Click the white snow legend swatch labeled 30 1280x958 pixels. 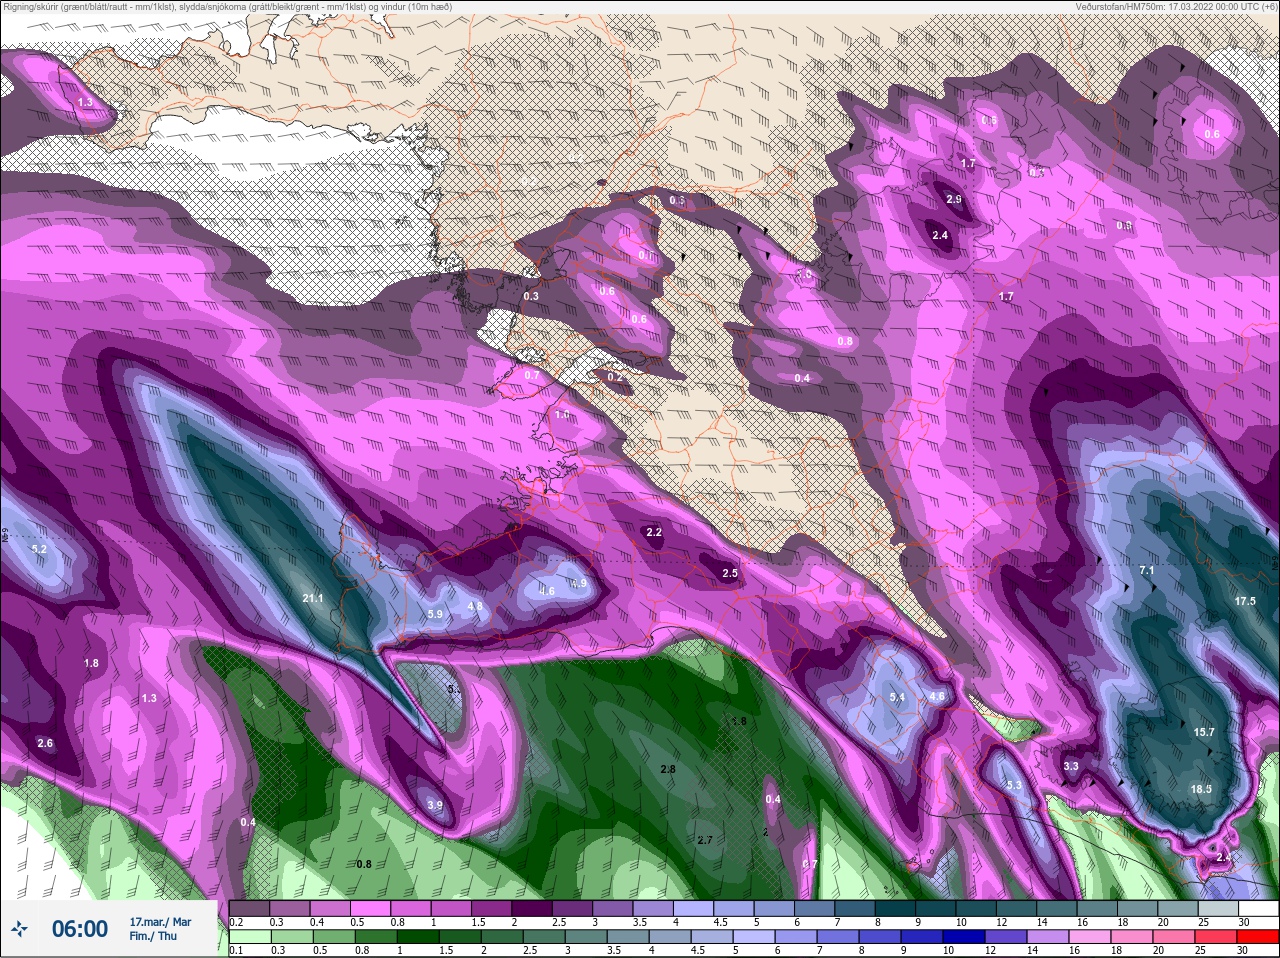[1258, 909]
